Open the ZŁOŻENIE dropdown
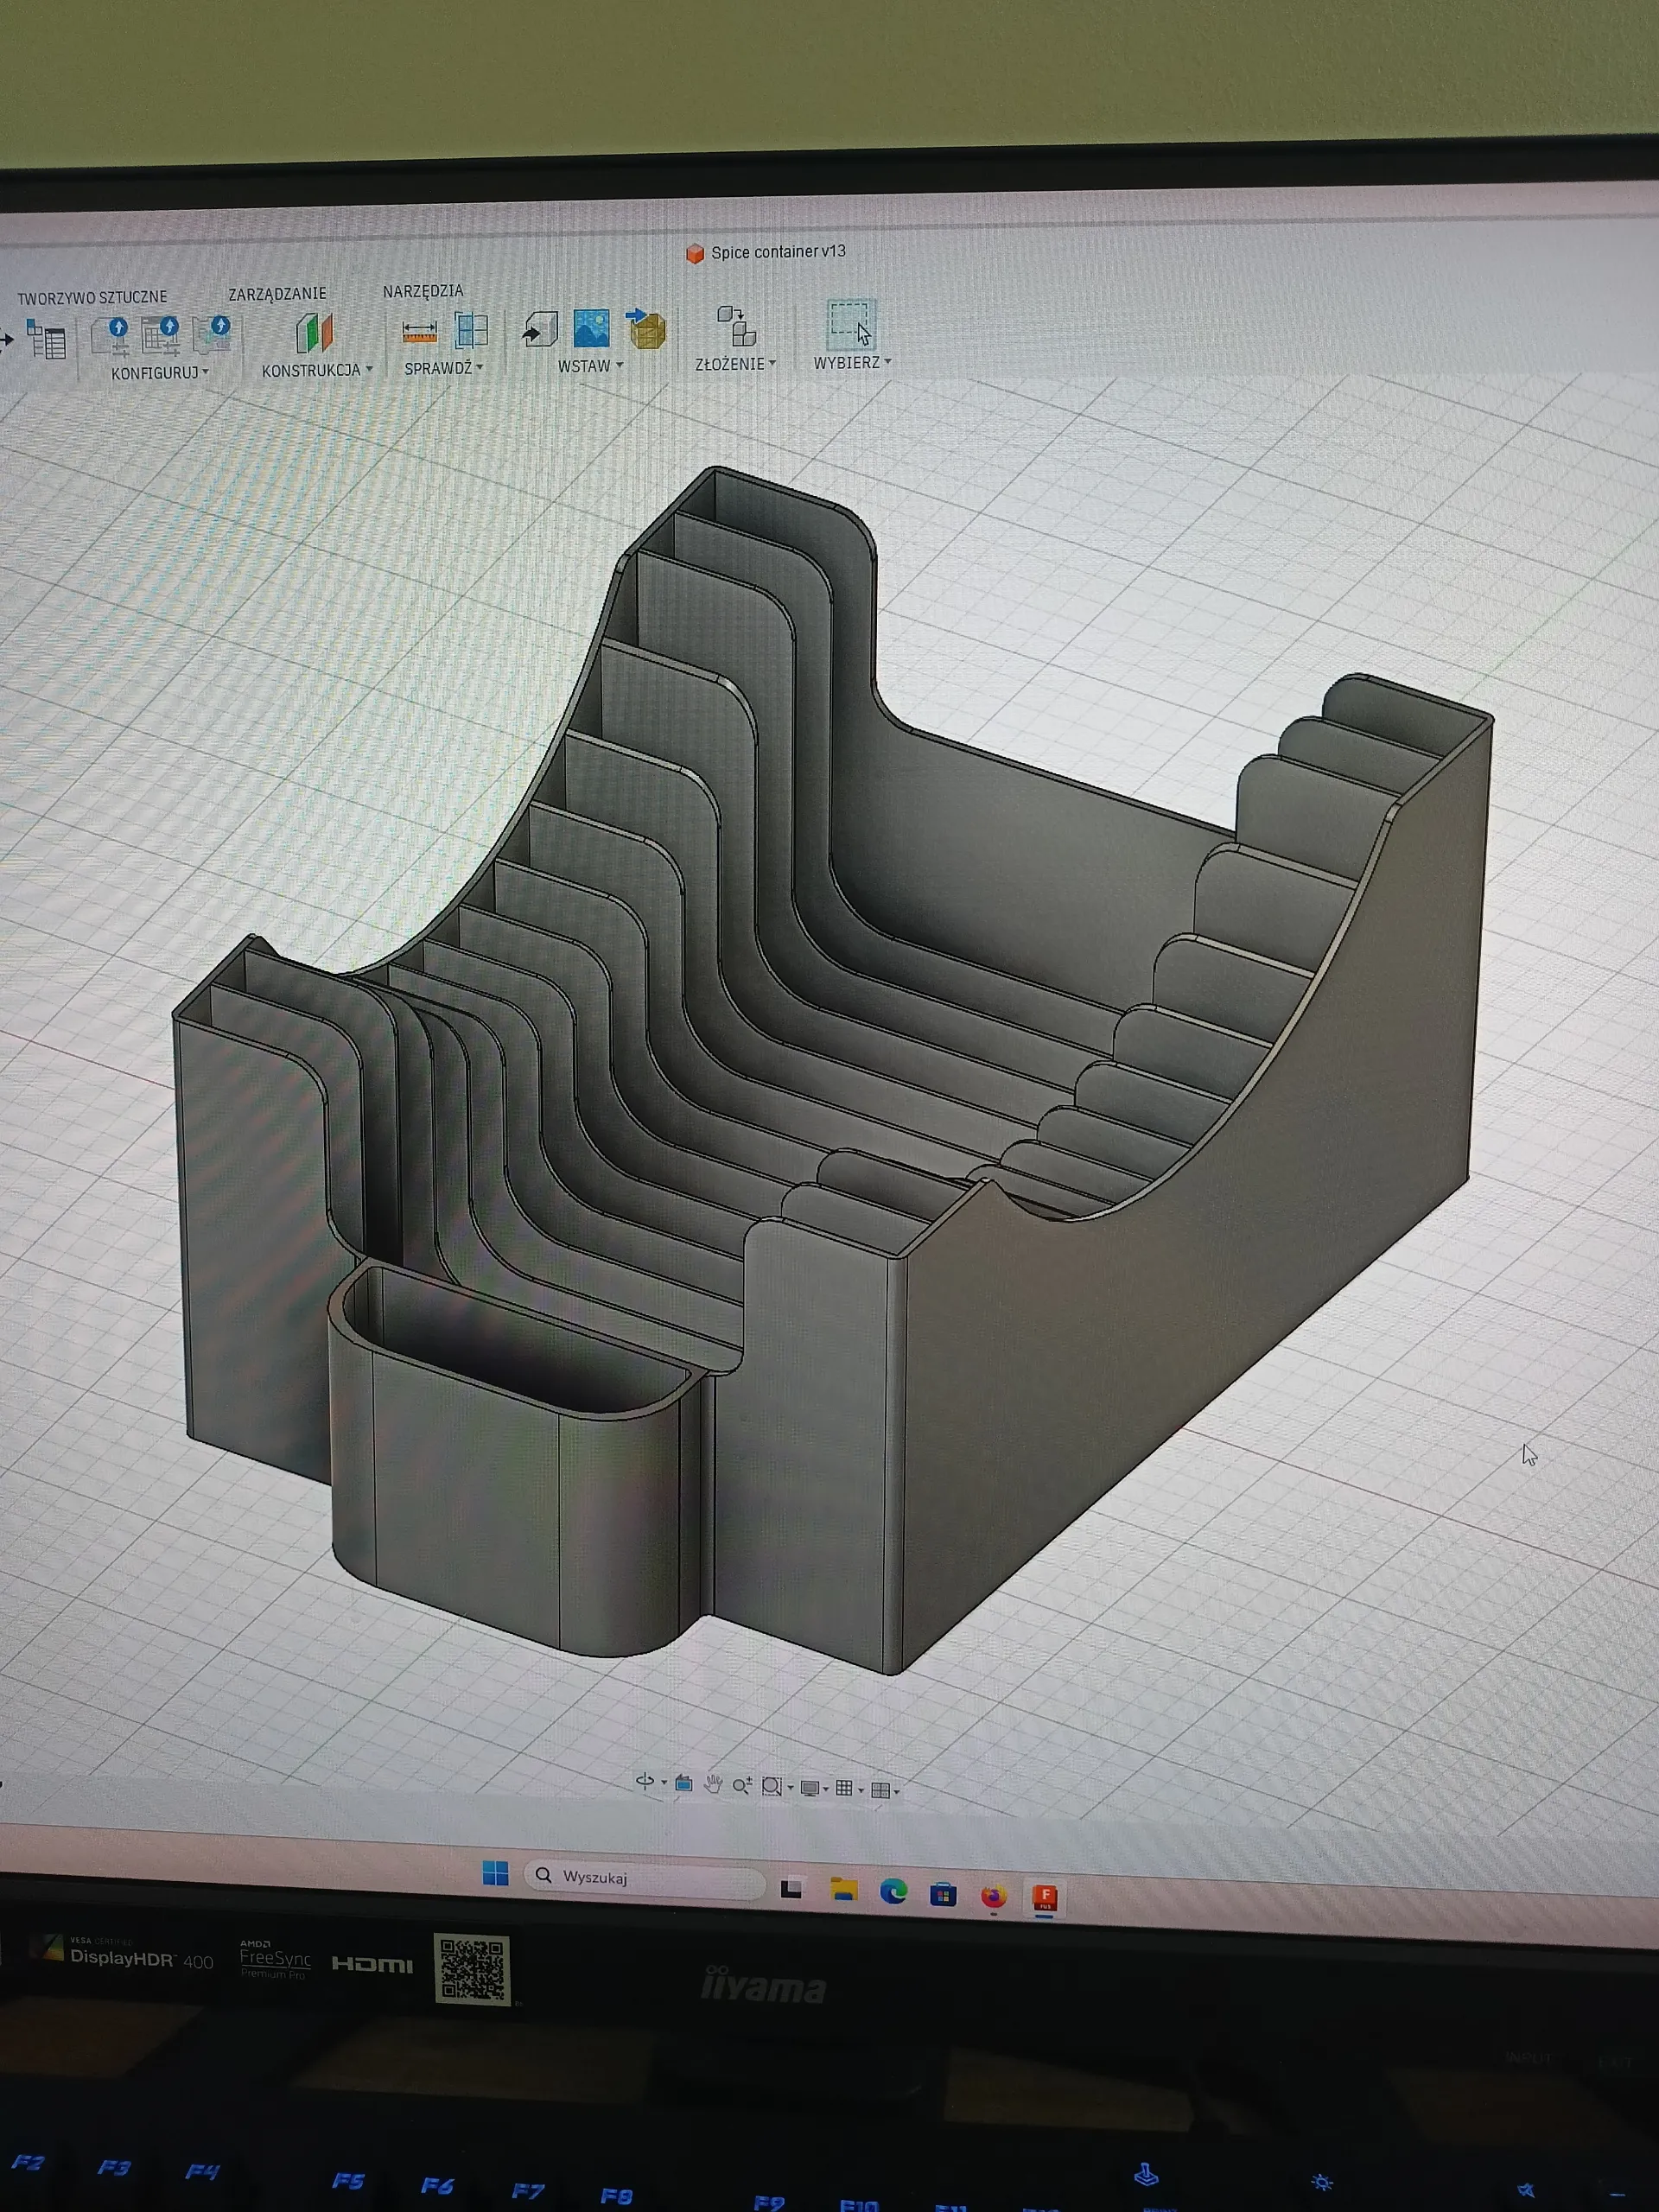Image resolution: width=1659 pixels, height=2212 pixels. tap(736, 364)
